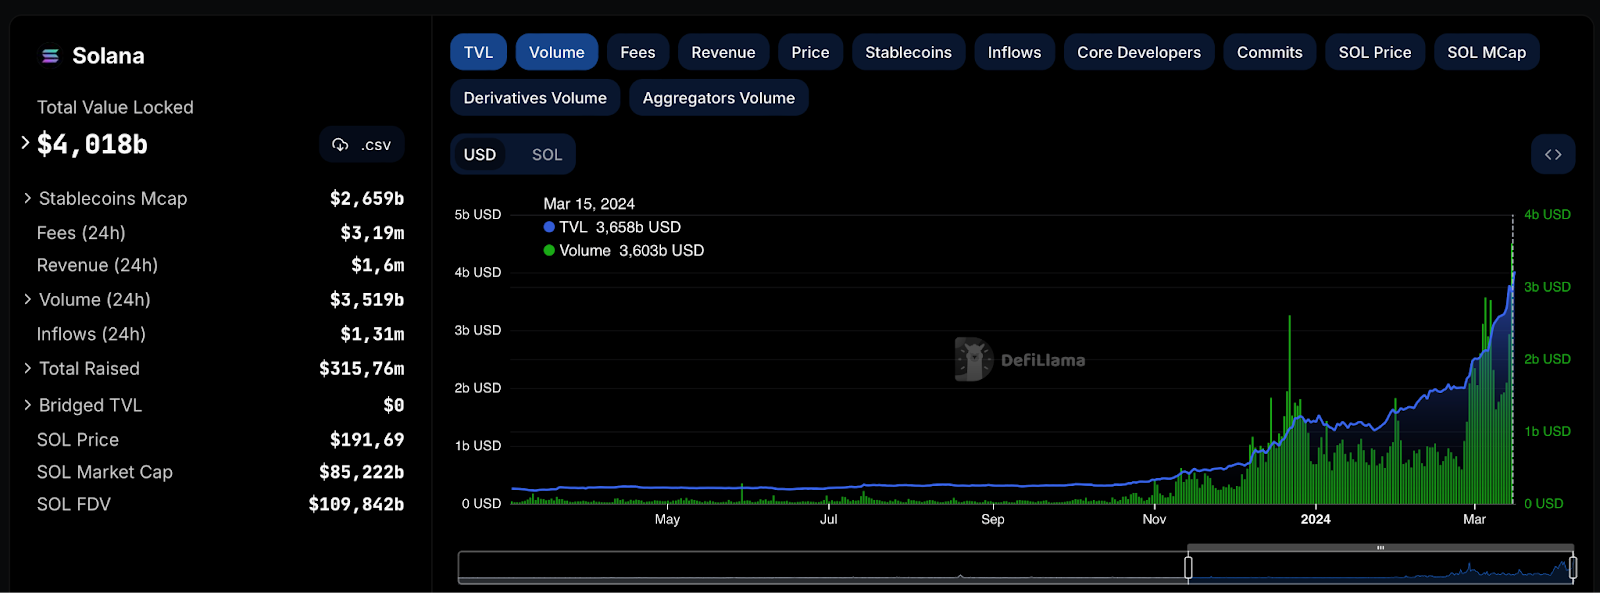Click the Stablecoins Mcap value $2,659b
This screenshot has height=593, width=1600.
point(367,198)
